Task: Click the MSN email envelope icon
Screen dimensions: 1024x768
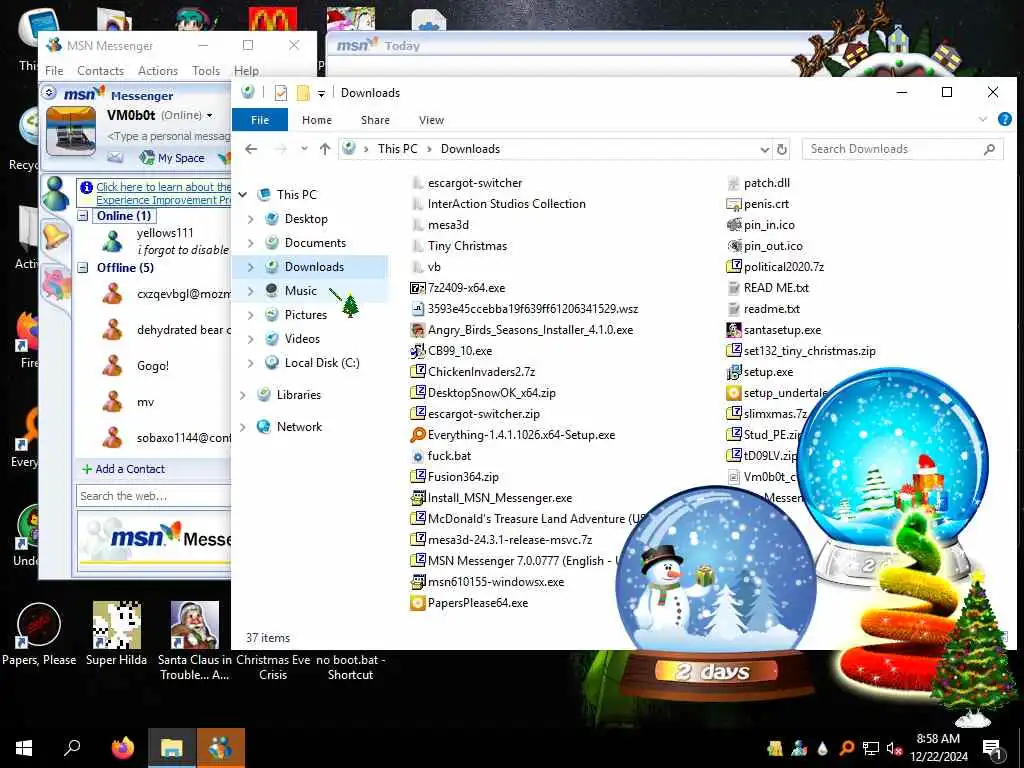Action: coord(116,157)
